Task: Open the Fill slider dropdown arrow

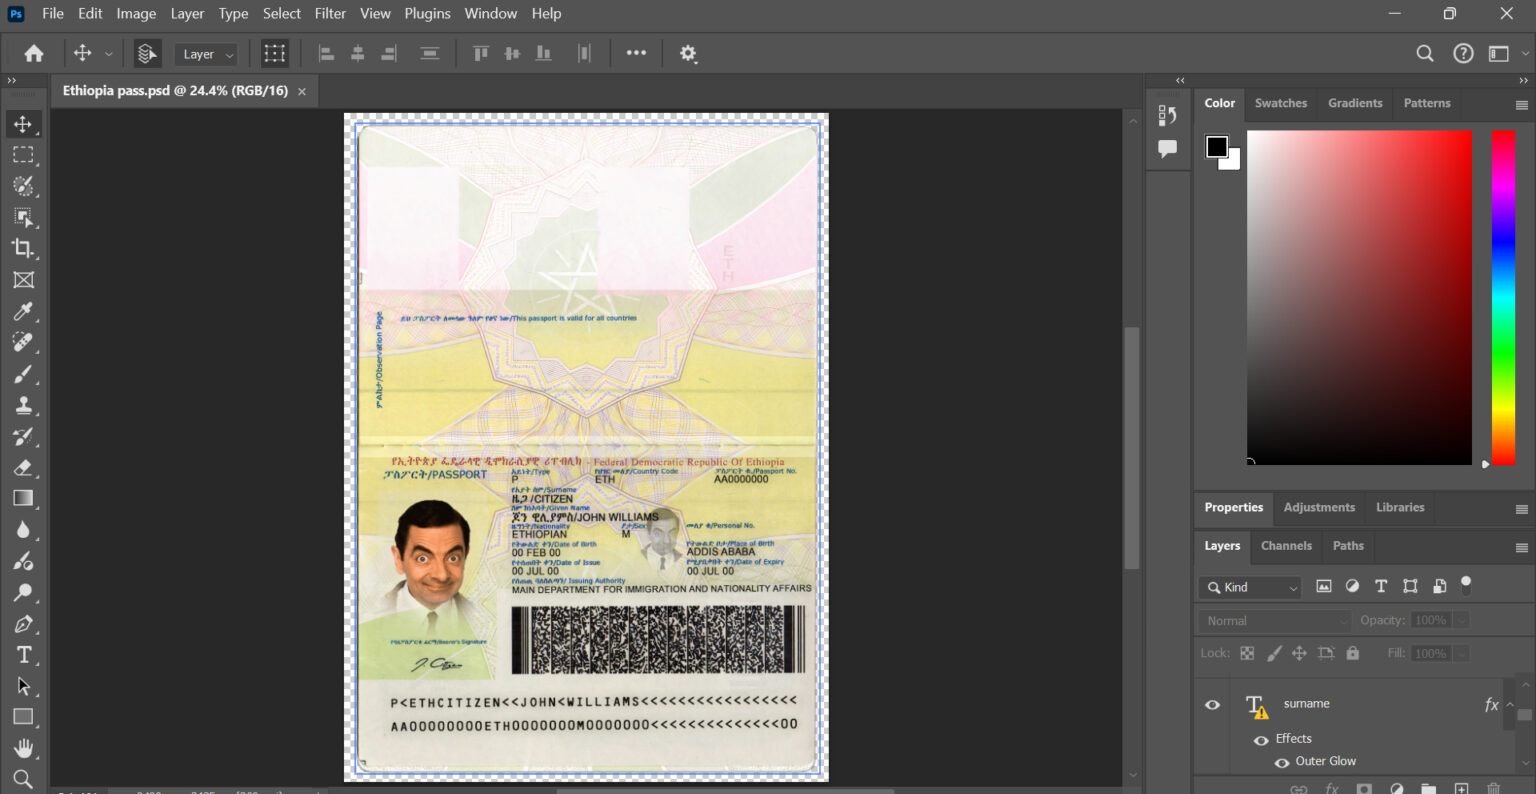Action: point(1461,654)
